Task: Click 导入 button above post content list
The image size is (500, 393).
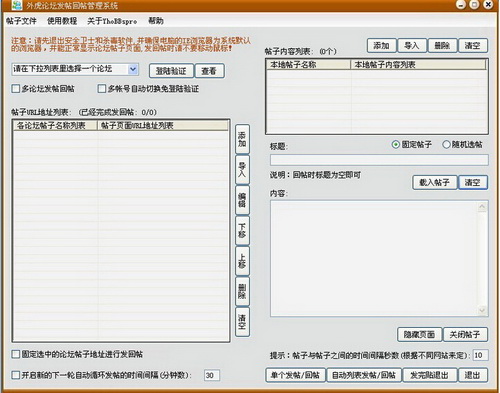Action: 412,45
